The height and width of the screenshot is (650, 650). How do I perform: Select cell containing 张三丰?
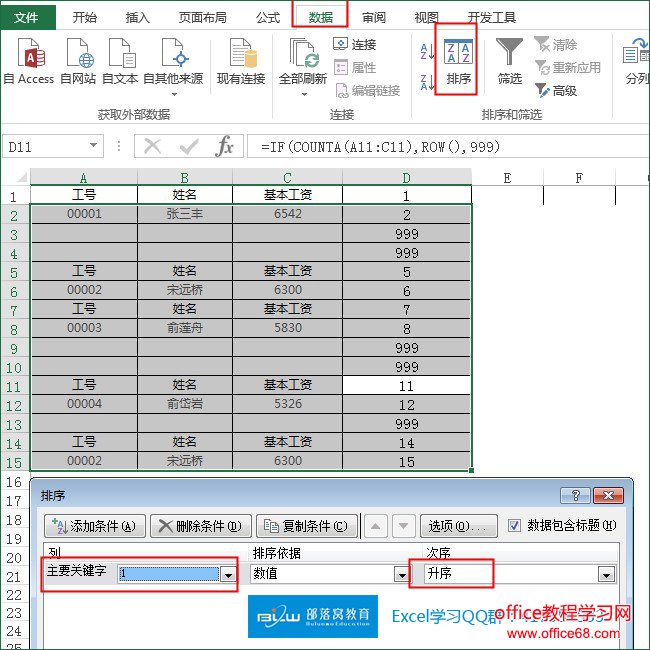point(185,214)
